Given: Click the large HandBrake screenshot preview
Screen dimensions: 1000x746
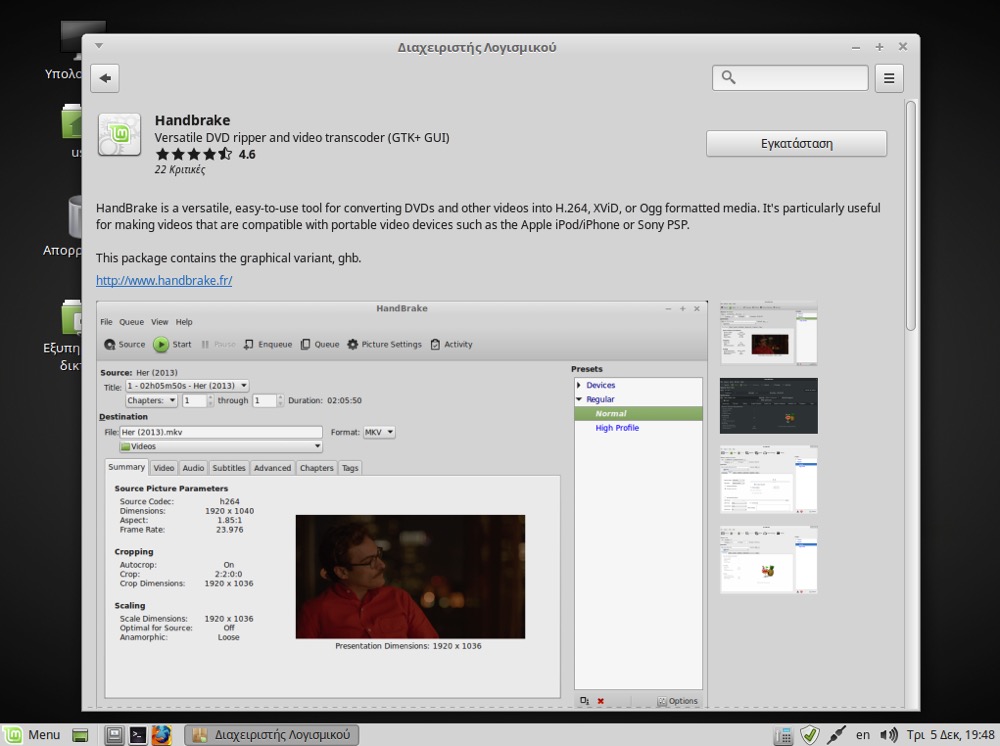Looking at the screenshot, I should click(x=402, y=504).
